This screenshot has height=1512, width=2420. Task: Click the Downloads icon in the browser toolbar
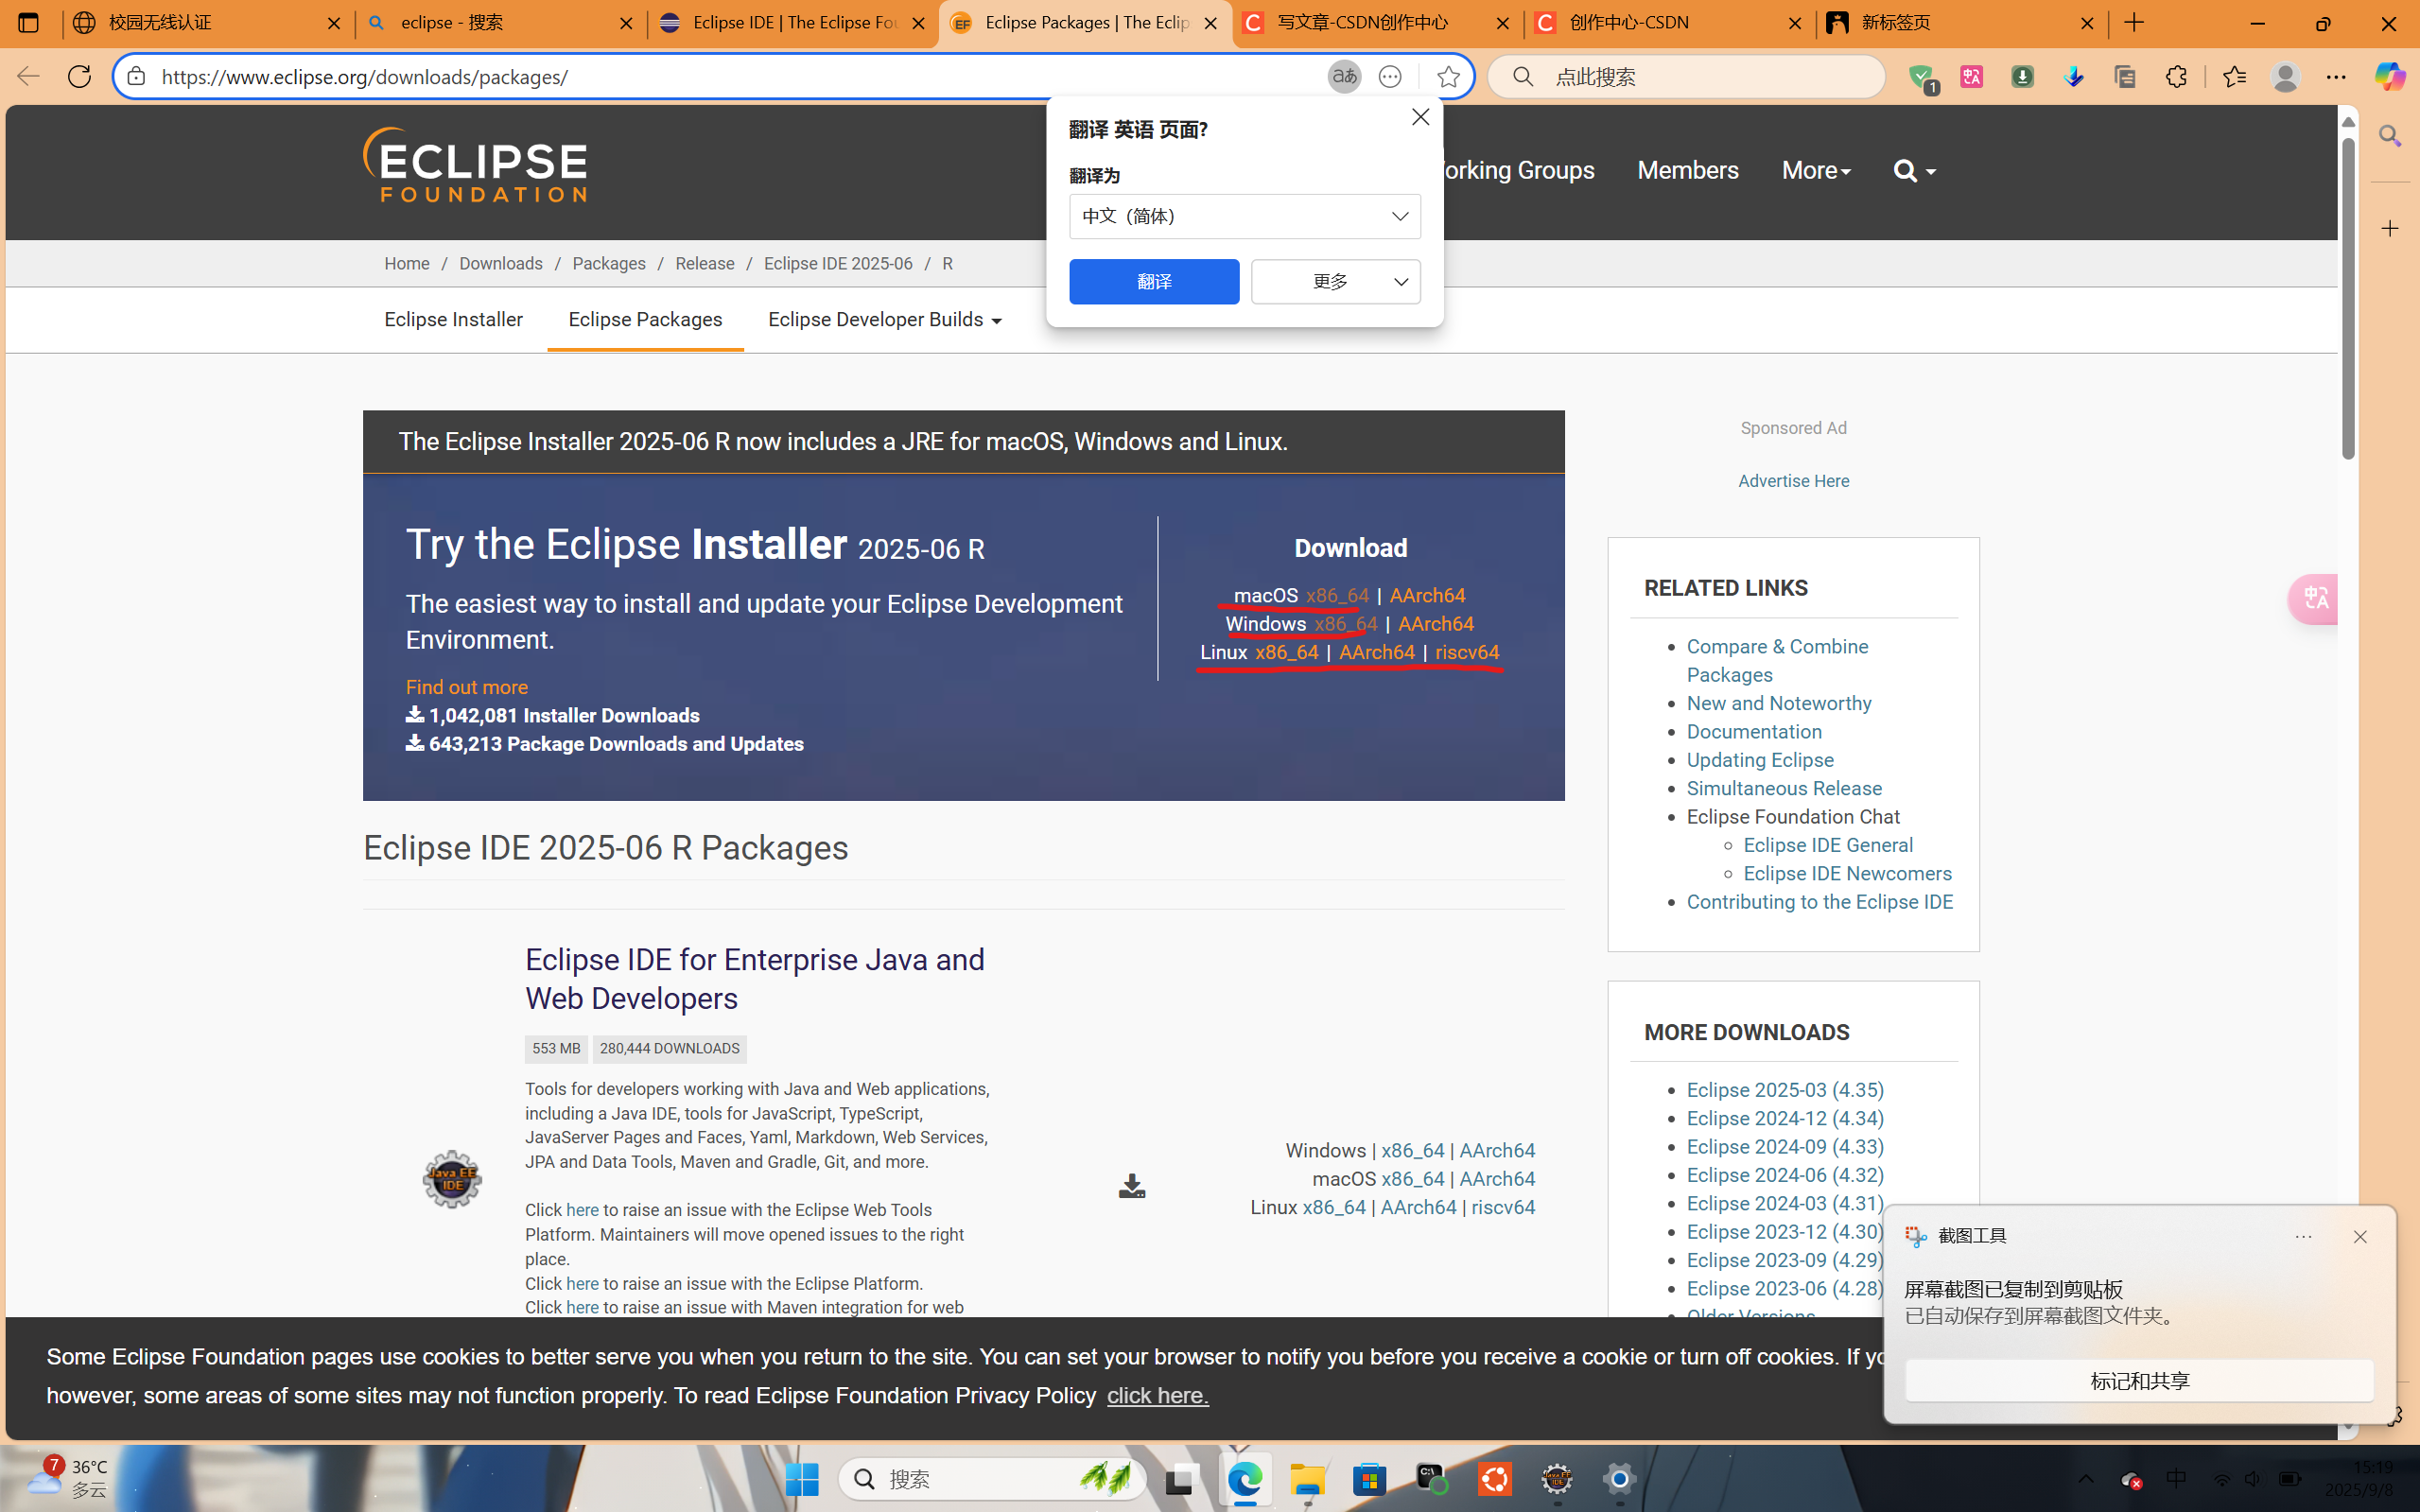tap(2074, 76)
